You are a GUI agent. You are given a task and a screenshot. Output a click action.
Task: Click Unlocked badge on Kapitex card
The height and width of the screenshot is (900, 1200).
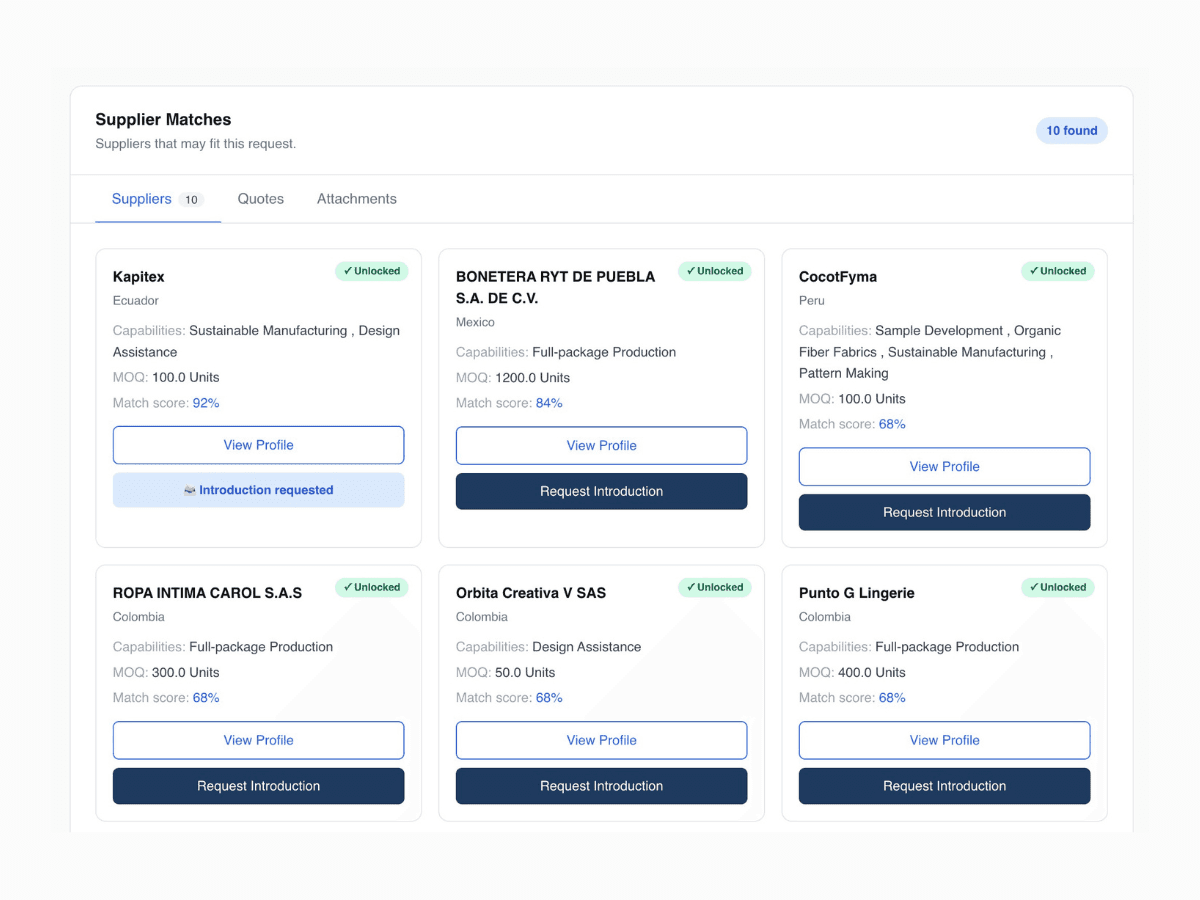click(372, 271)
